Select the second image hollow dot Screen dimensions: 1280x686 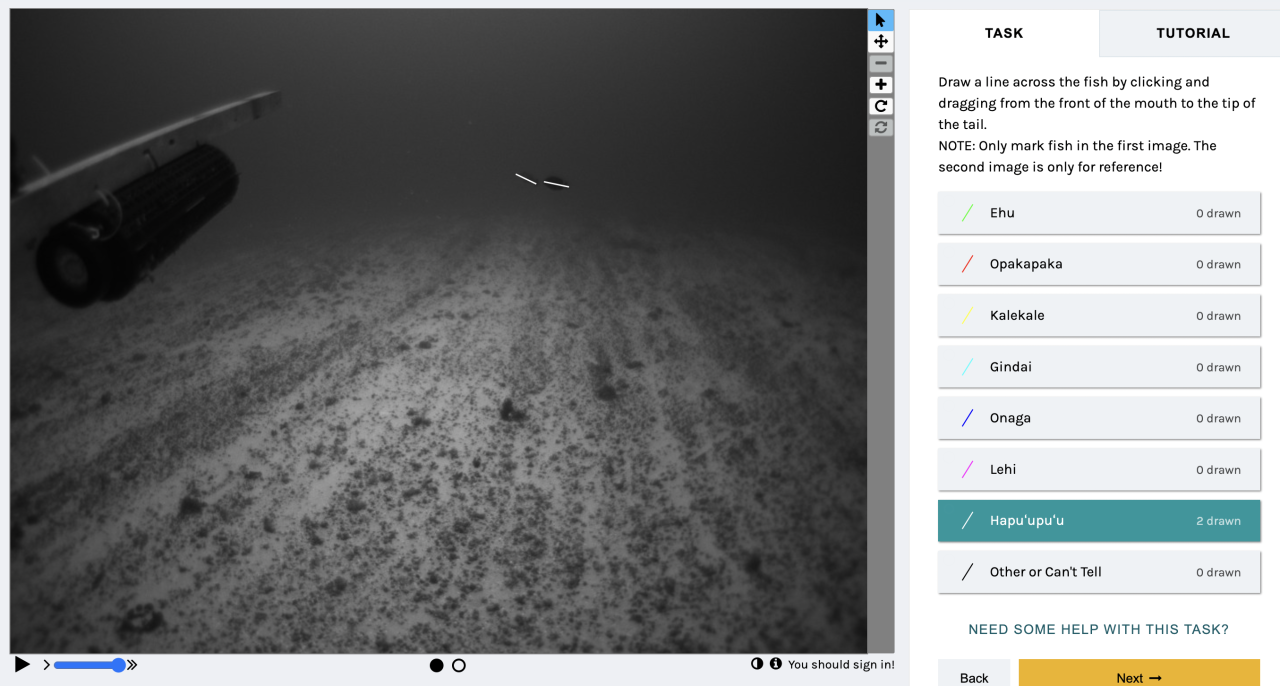[x=459, y=665]
